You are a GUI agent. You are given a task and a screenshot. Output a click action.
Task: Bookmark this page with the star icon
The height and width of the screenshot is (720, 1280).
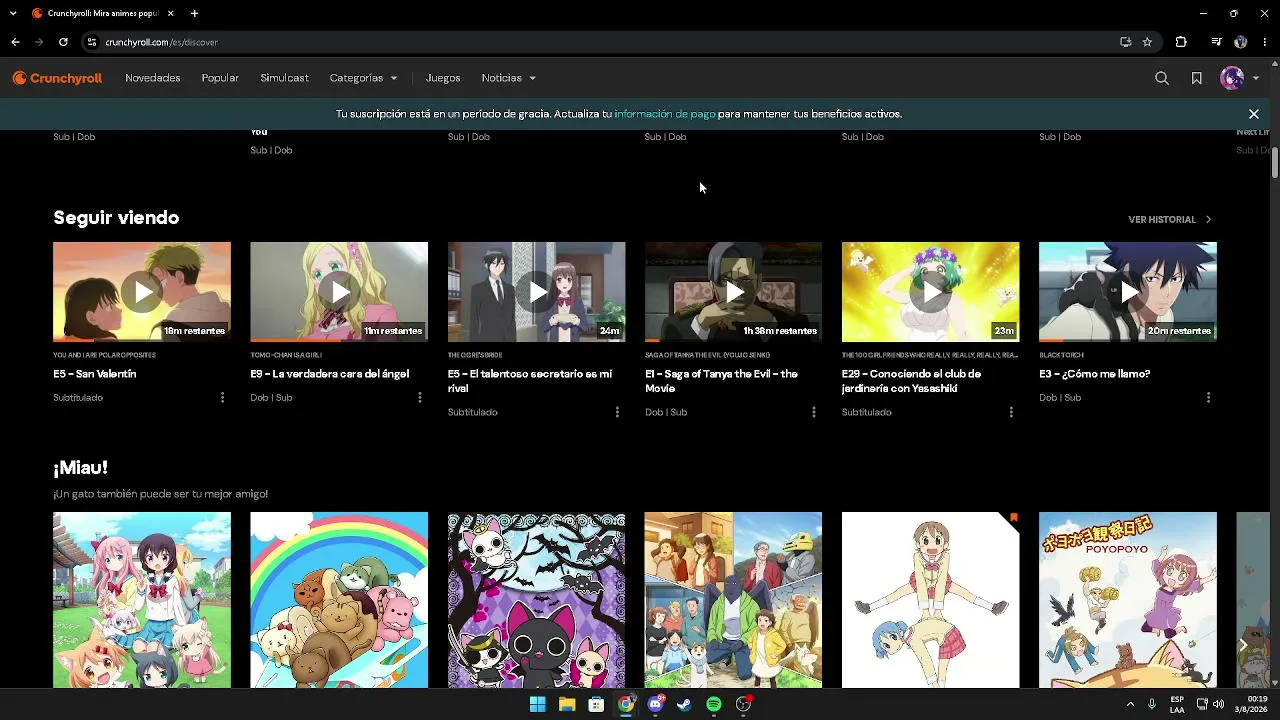click(x=1147, y=42)
